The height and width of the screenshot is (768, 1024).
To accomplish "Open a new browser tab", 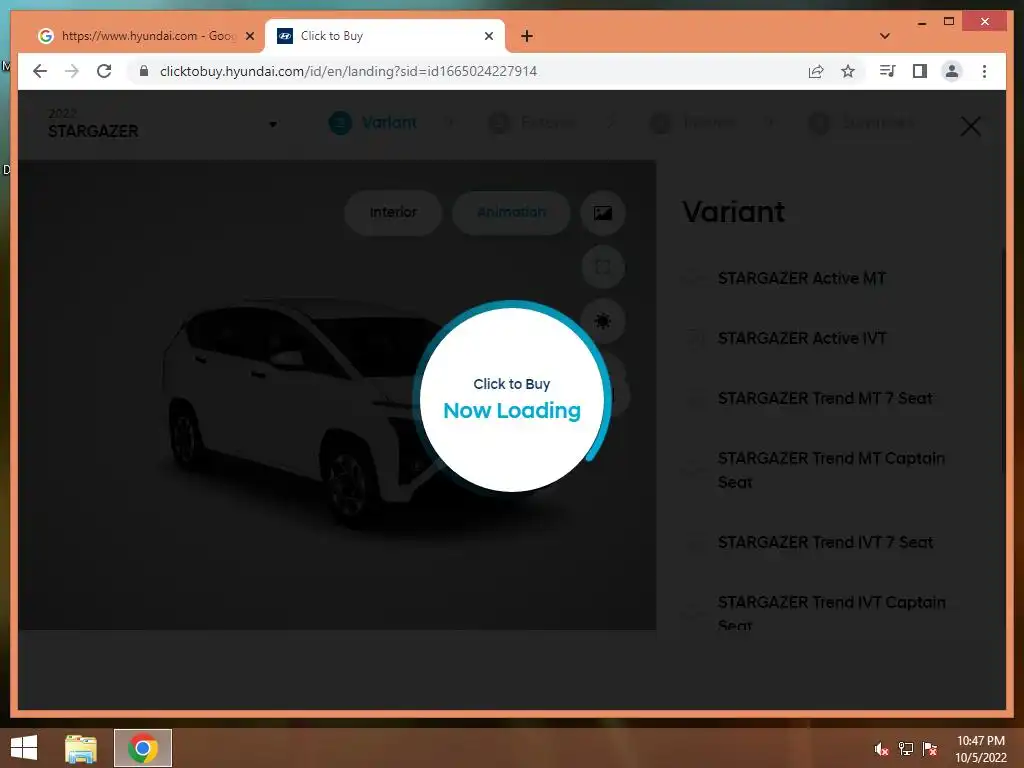I will [526, 36].
